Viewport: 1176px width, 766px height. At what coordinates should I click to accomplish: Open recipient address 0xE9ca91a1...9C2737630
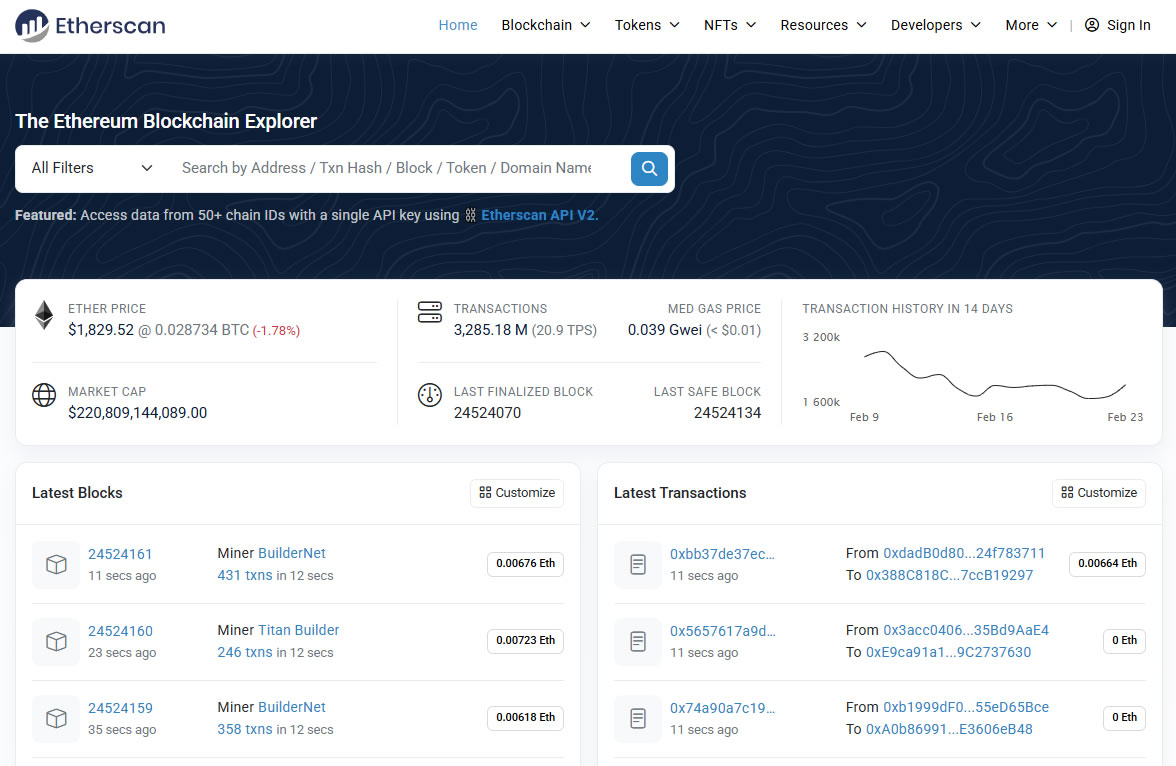coord(949,653)
